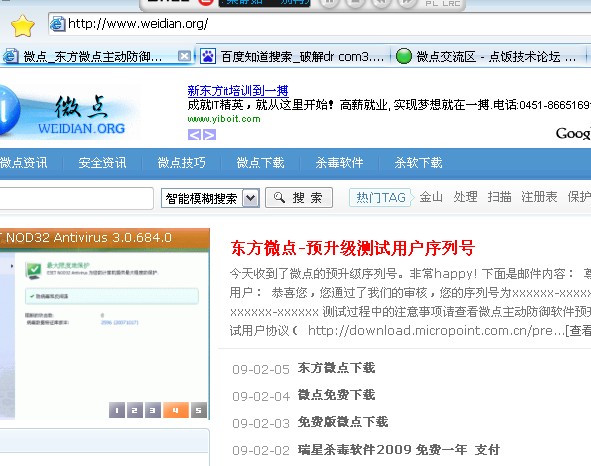Click the ad's previous arrow button
591x466 pixels.
coord(194,135)
